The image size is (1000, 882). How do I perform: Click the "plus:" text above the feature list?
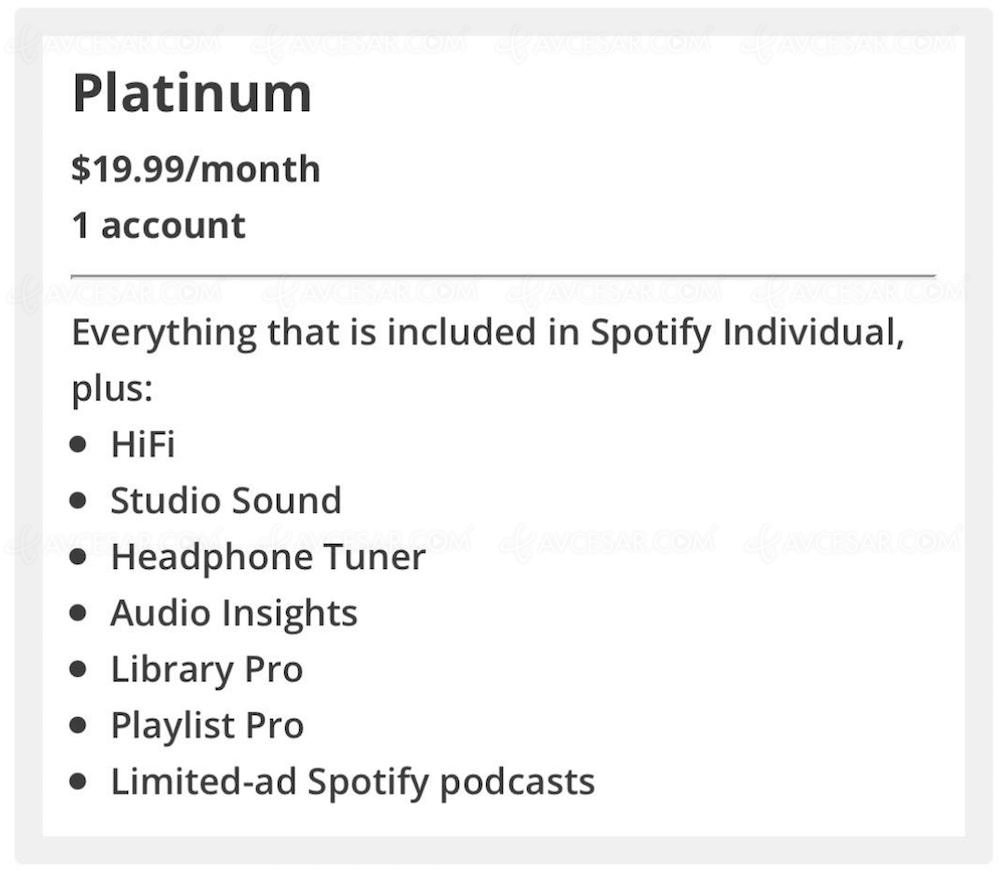coord(112,389)
